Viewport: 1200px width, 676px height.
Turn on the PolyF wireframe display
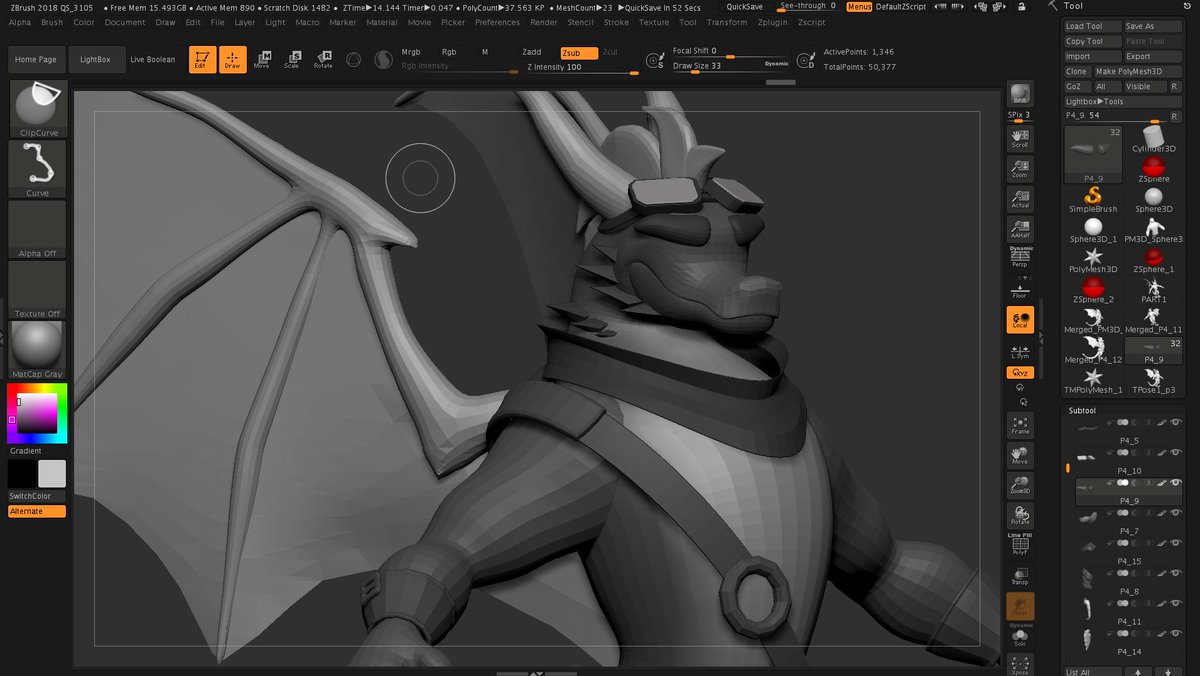pos(1020,545)
